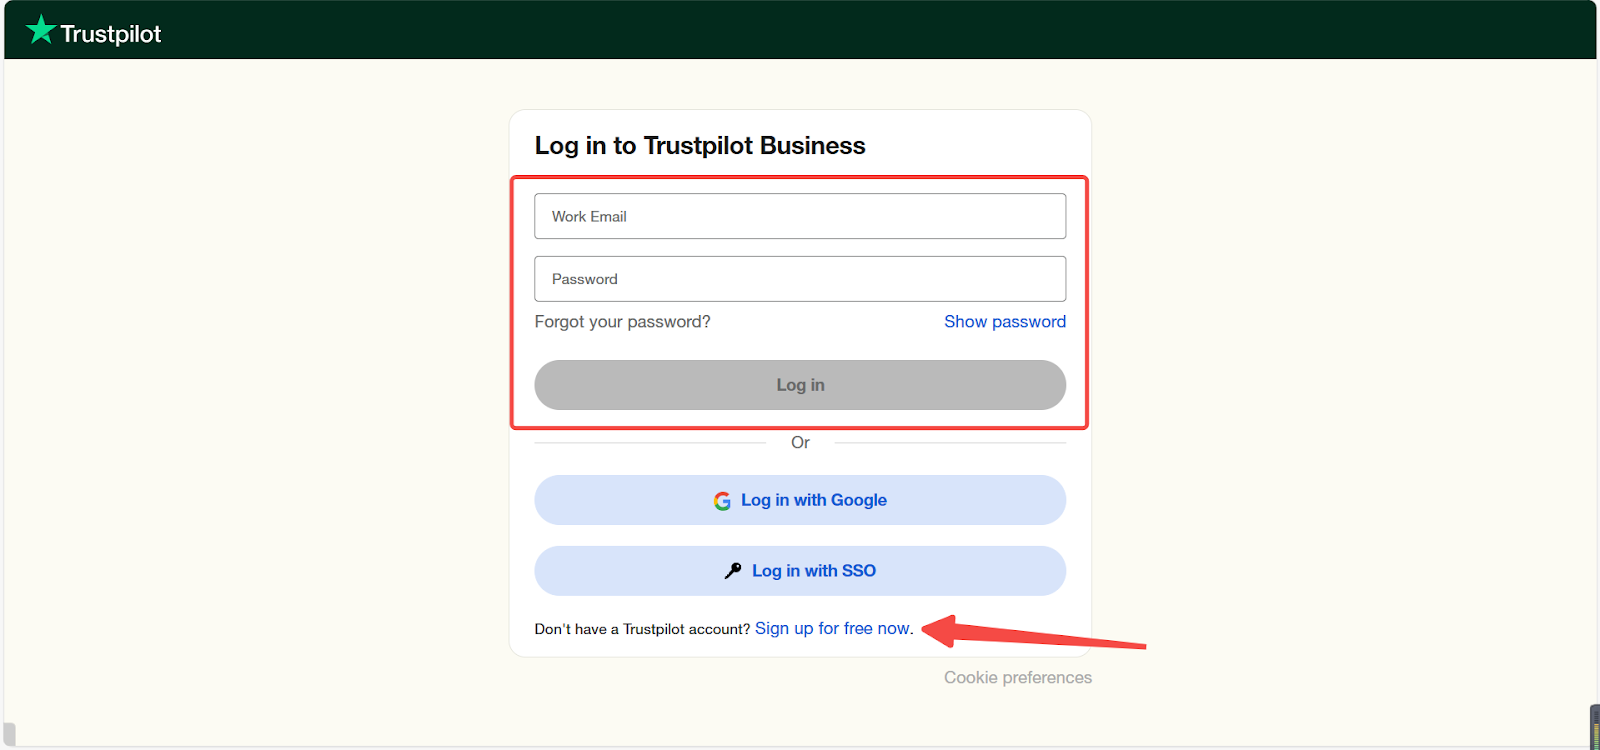The image size is (1600, 750).
Task: Toggle Show password
Action: tap(1005, 322)
